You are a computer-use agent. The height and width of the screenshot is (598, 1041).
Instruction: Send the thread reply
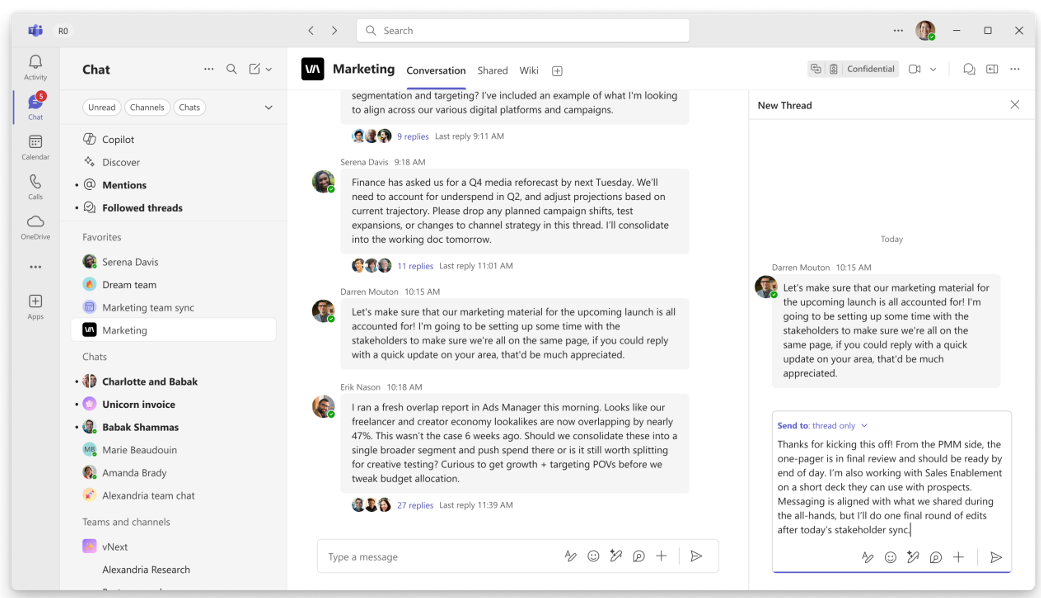point(995,558)
